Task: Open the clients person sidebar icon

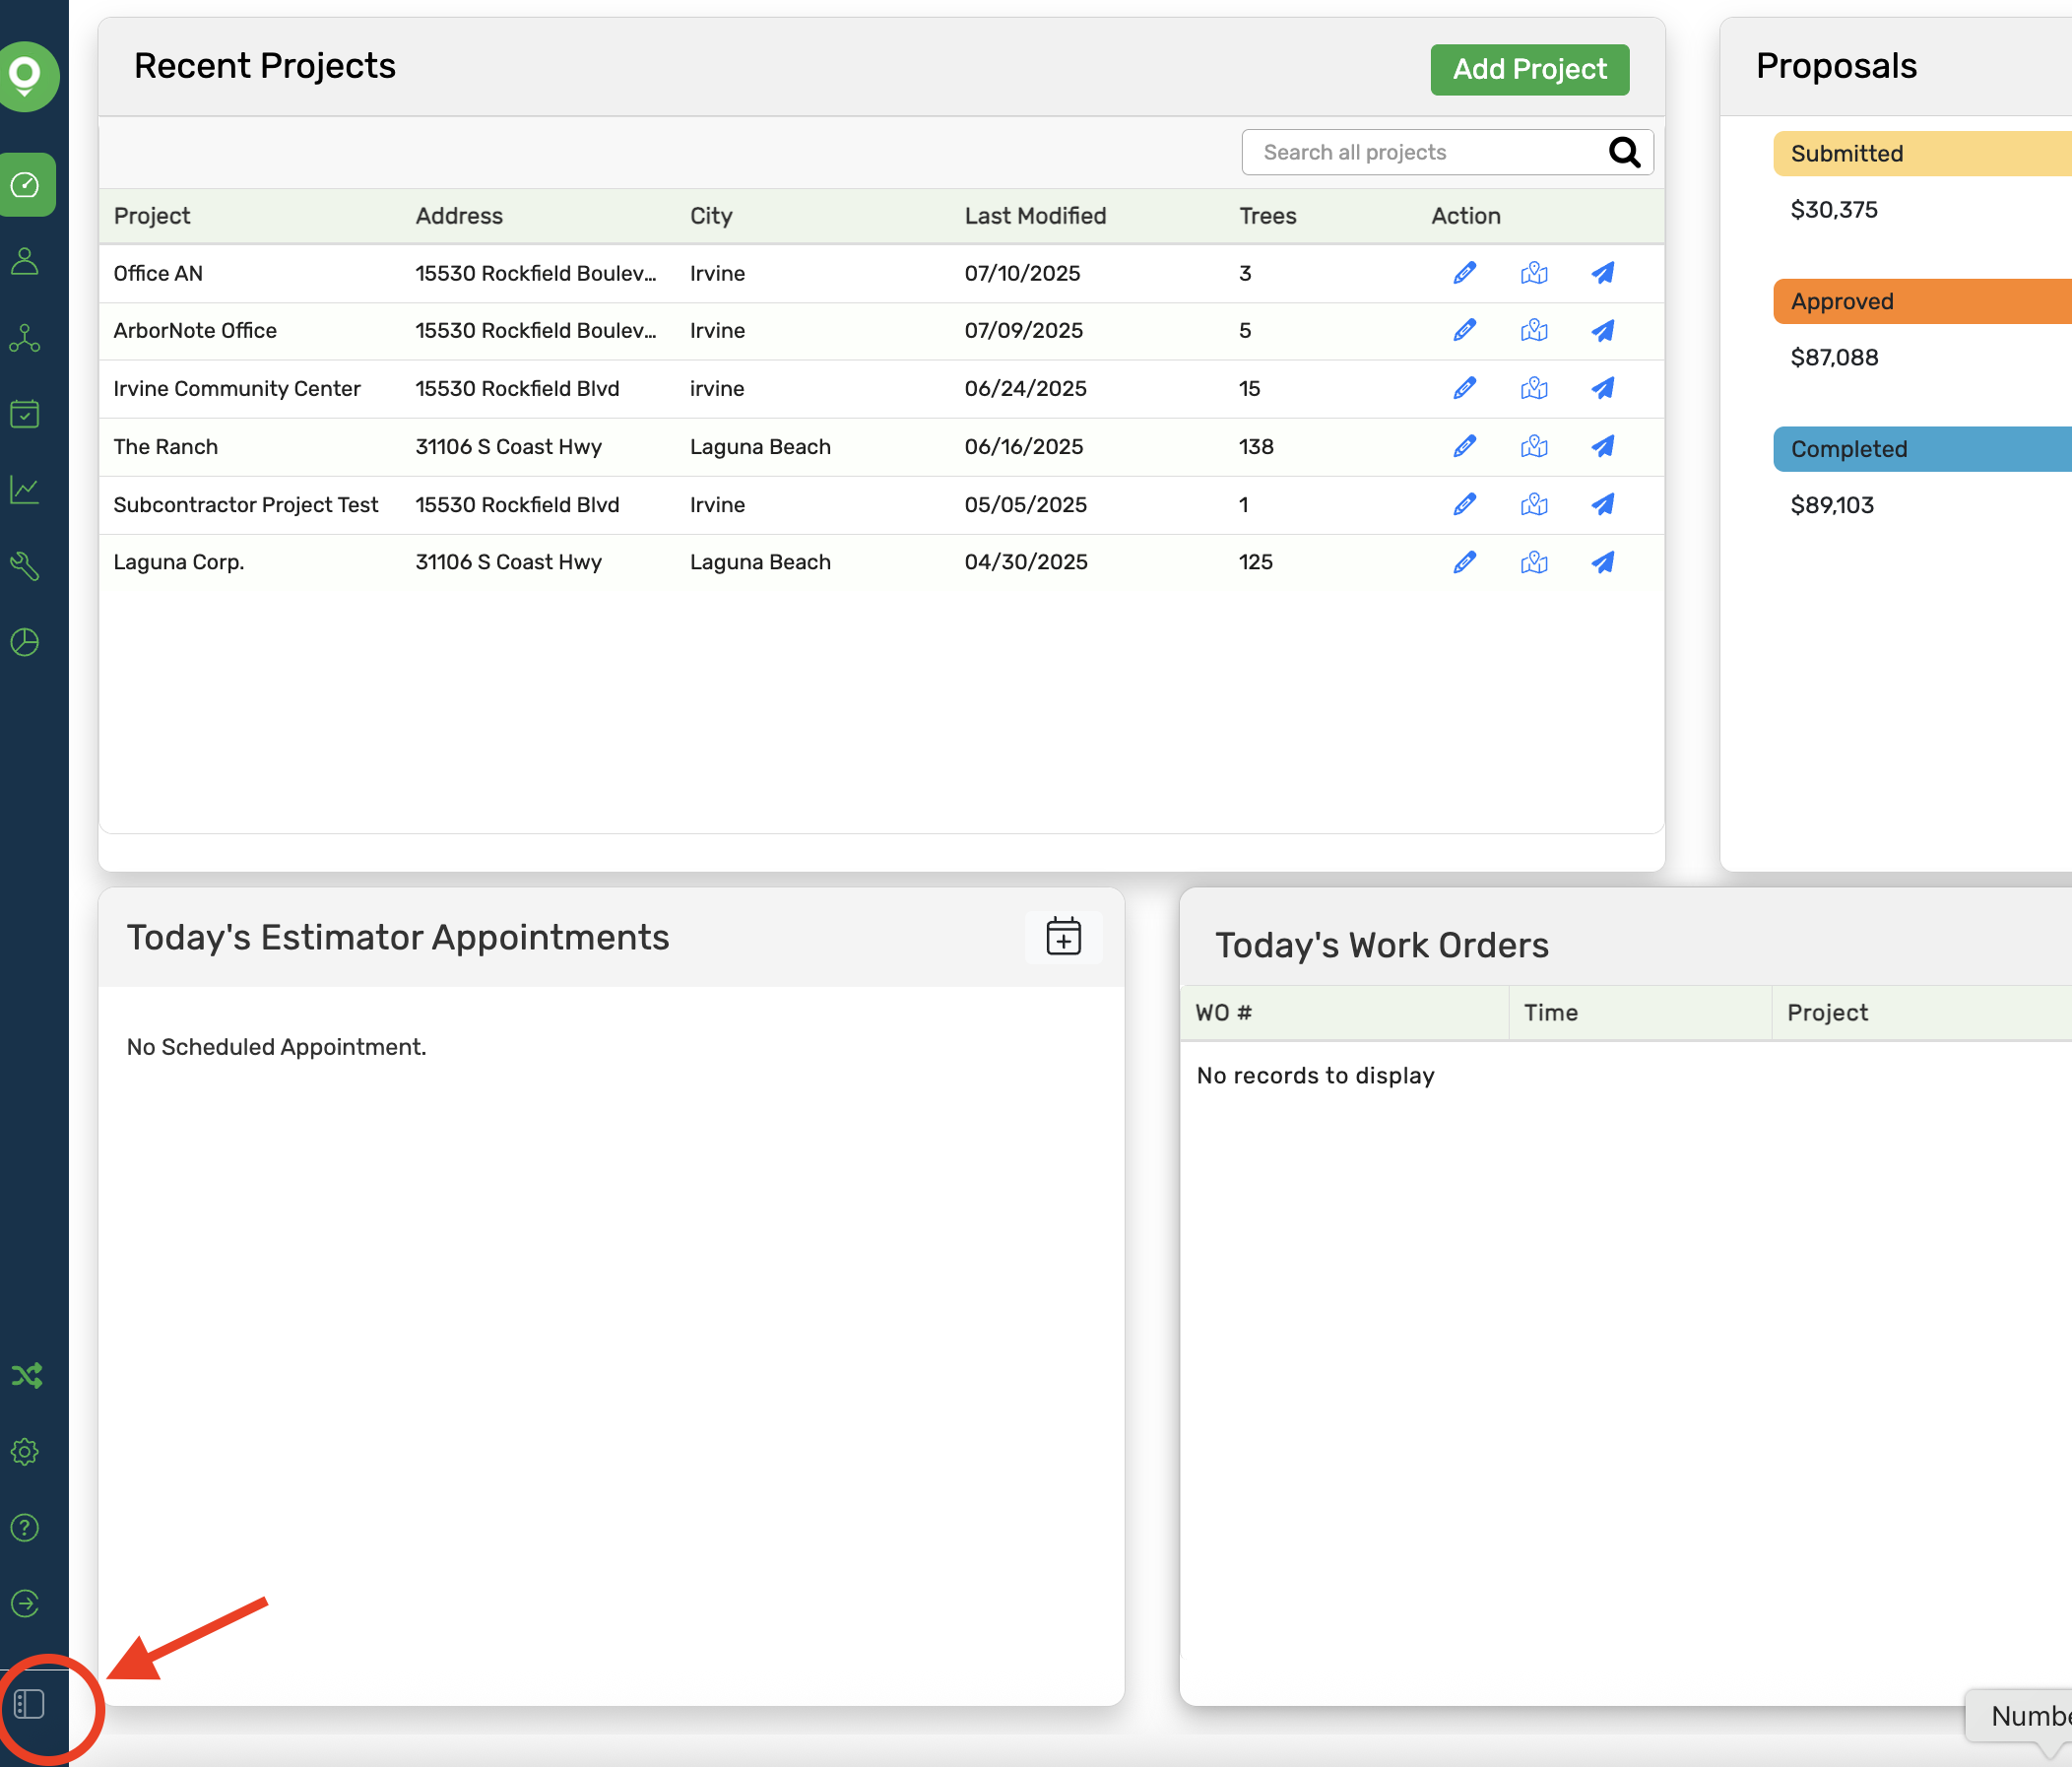Action: click(25, 262)
